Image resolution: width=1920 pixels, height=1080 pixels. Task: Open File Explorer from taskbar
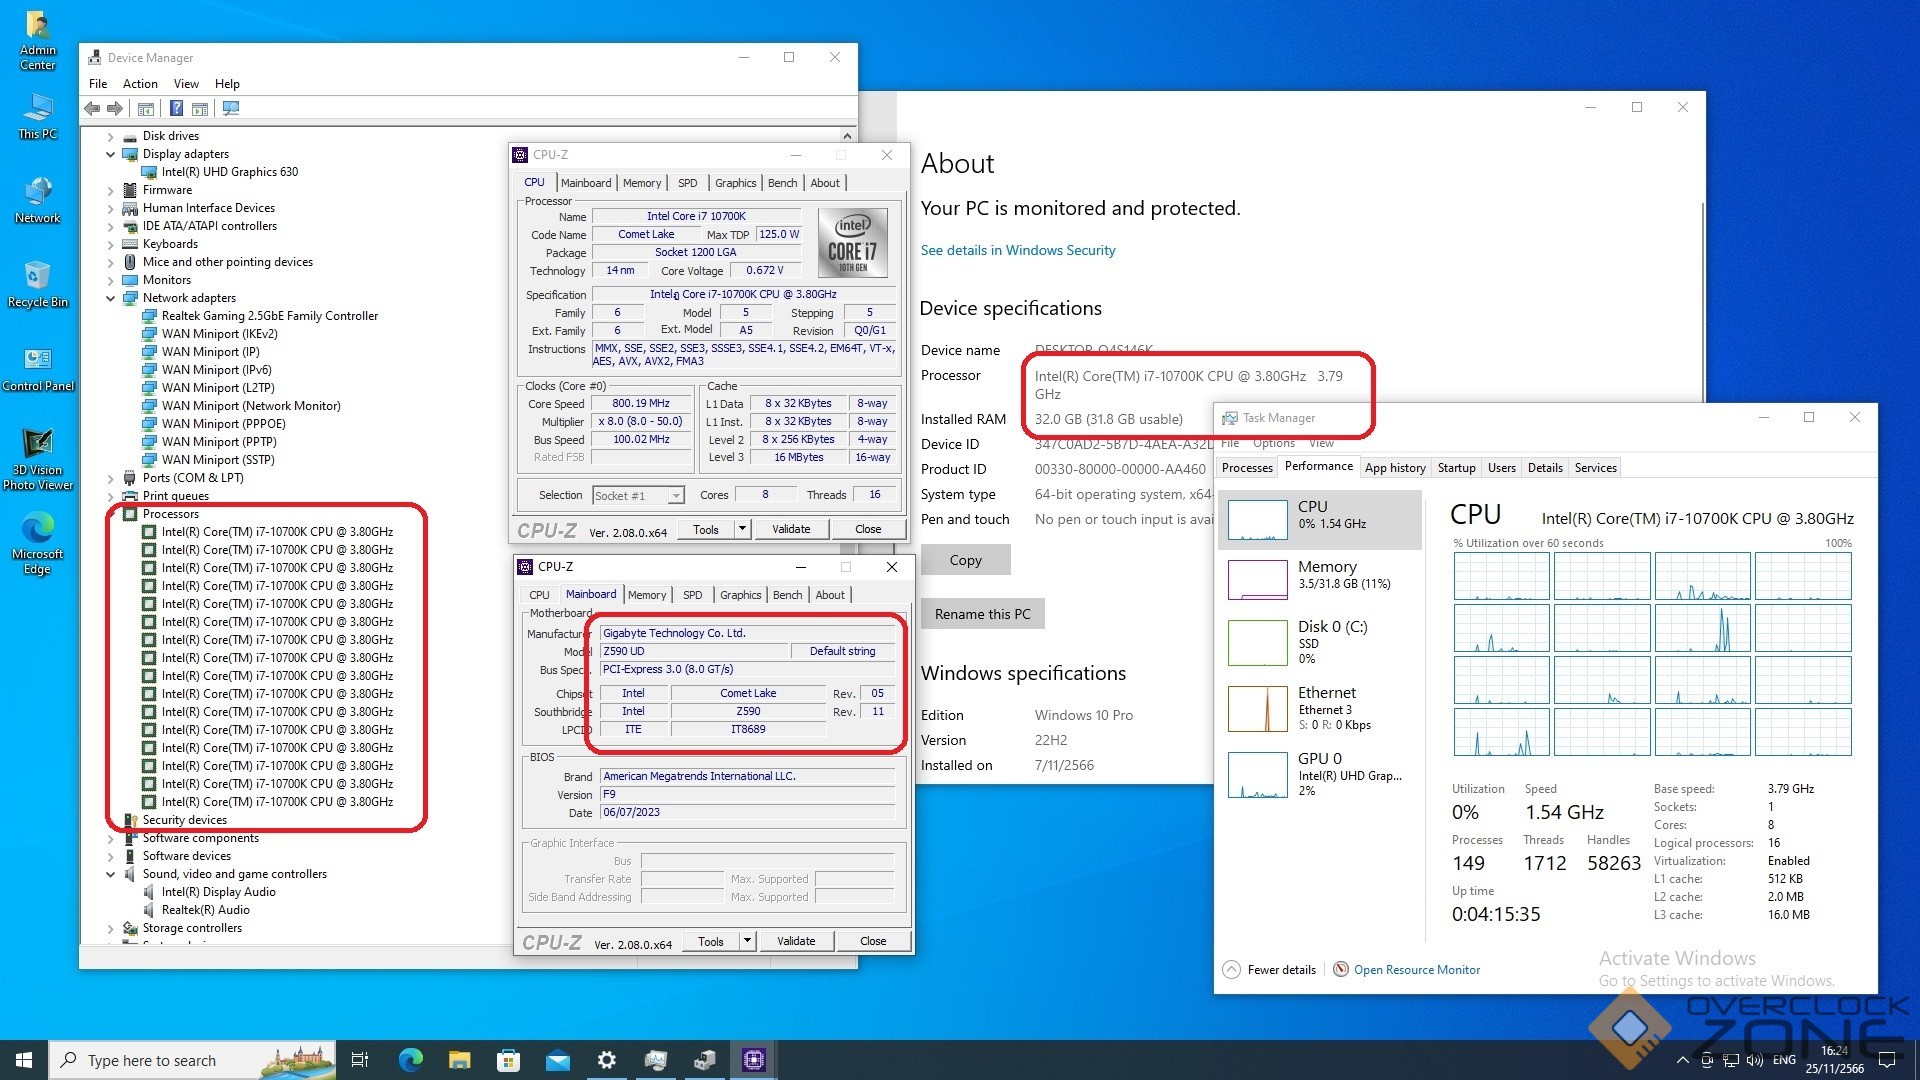pos(459,1060)
